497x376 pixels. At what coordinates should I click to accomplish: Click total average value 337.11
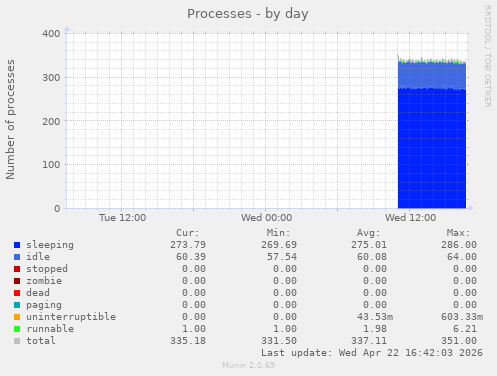point(369,341)
